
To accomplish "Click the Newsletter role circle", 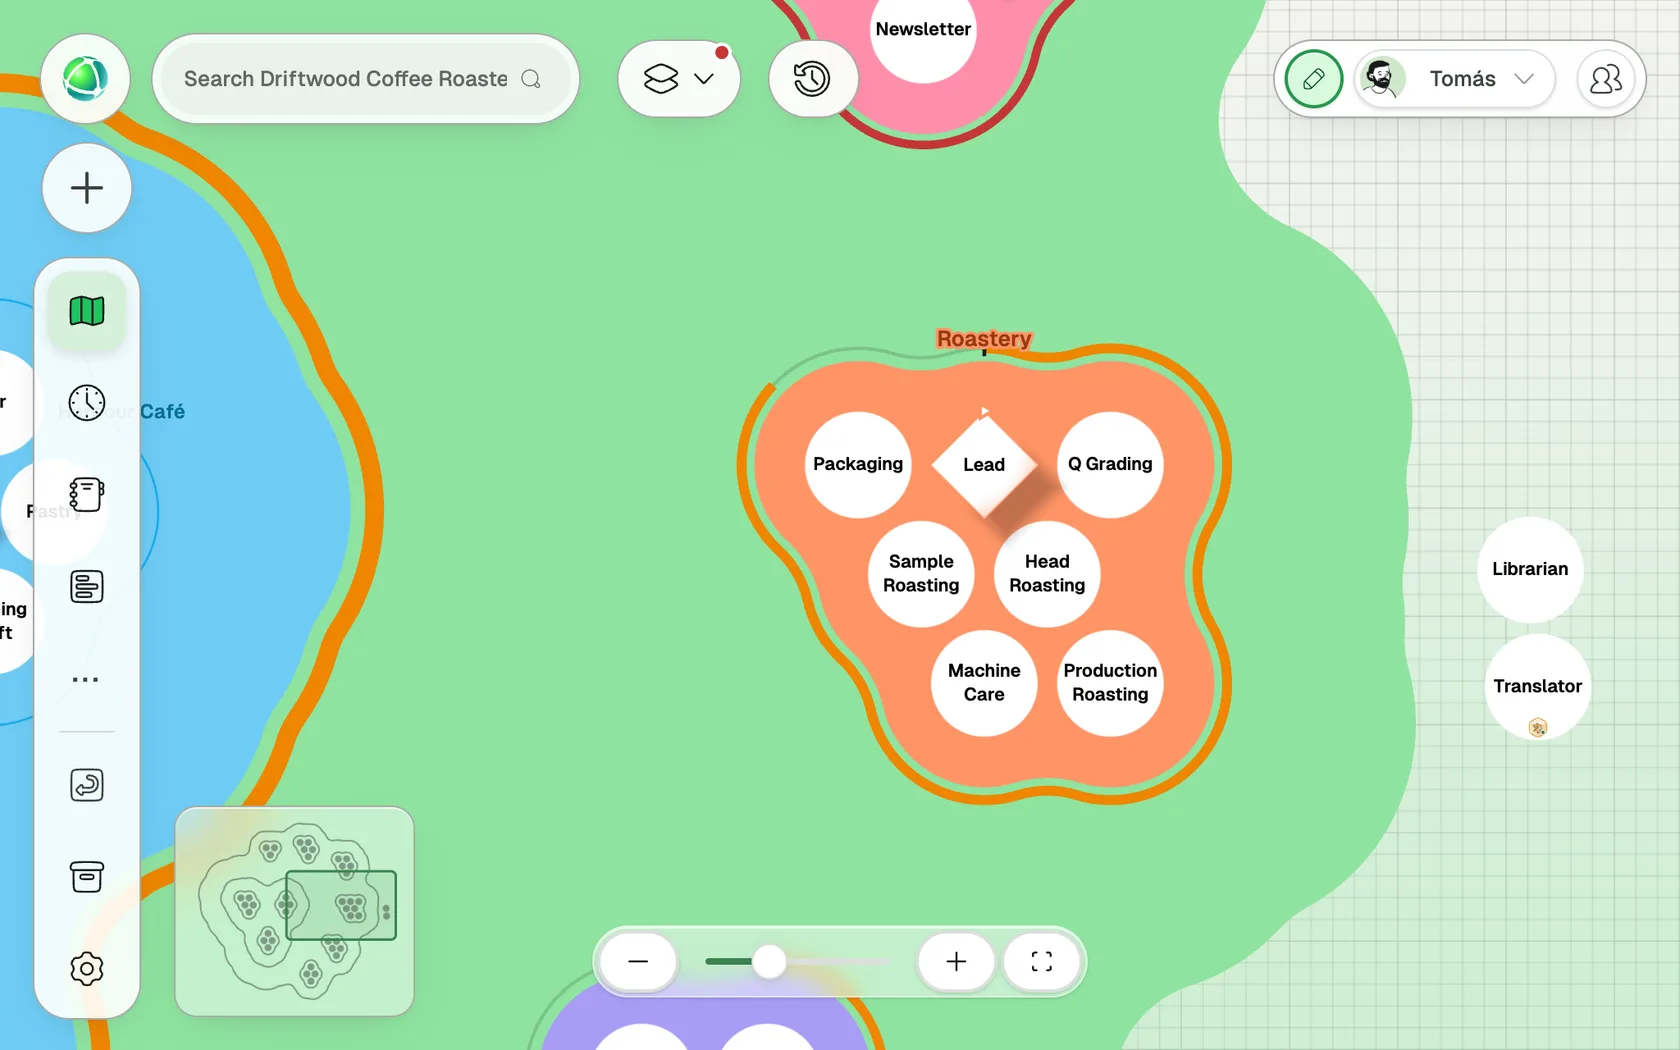I will click(x=923, y=30).
